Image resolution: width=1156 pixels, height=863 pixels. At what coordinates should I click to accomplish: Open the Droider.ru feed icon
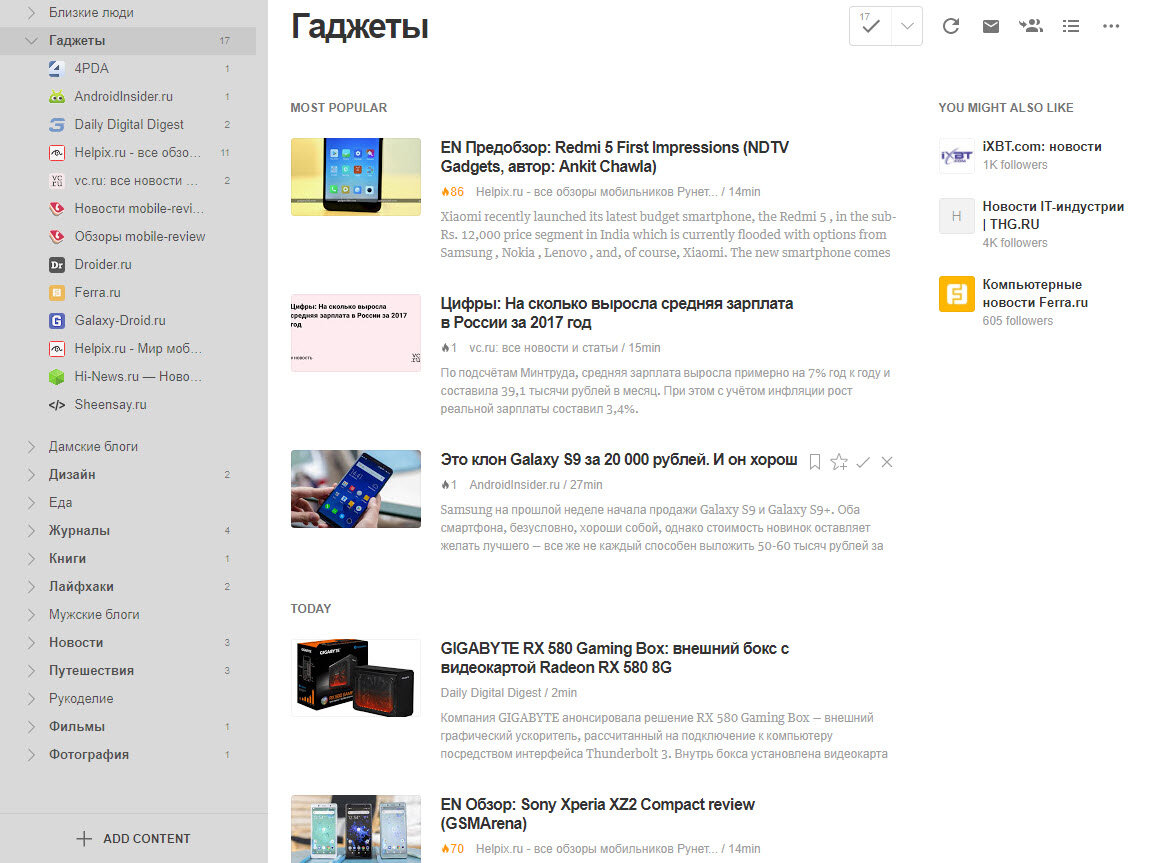(57, 265)
